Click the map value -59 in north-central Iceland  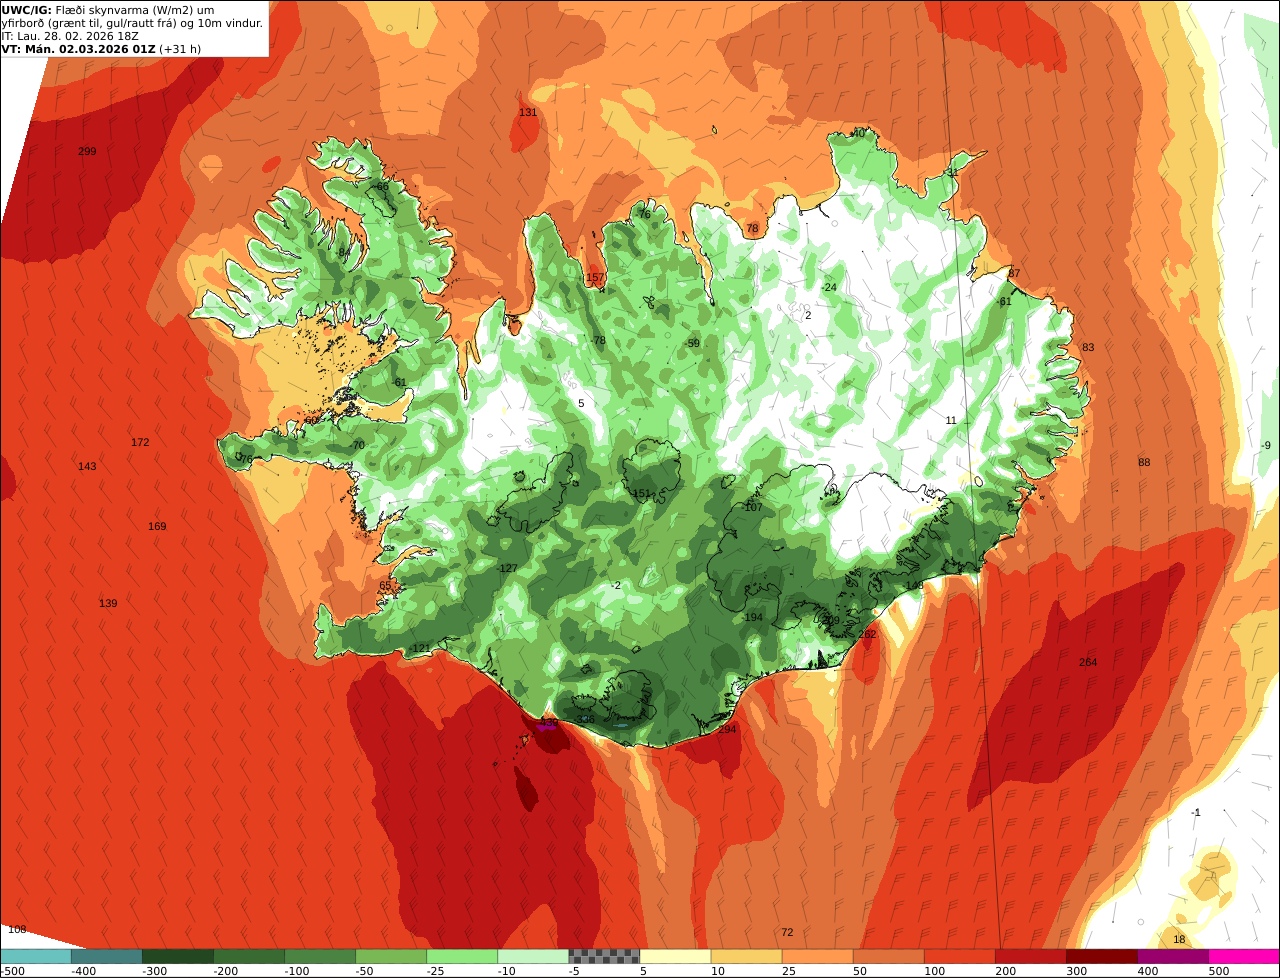coord(692,344)
